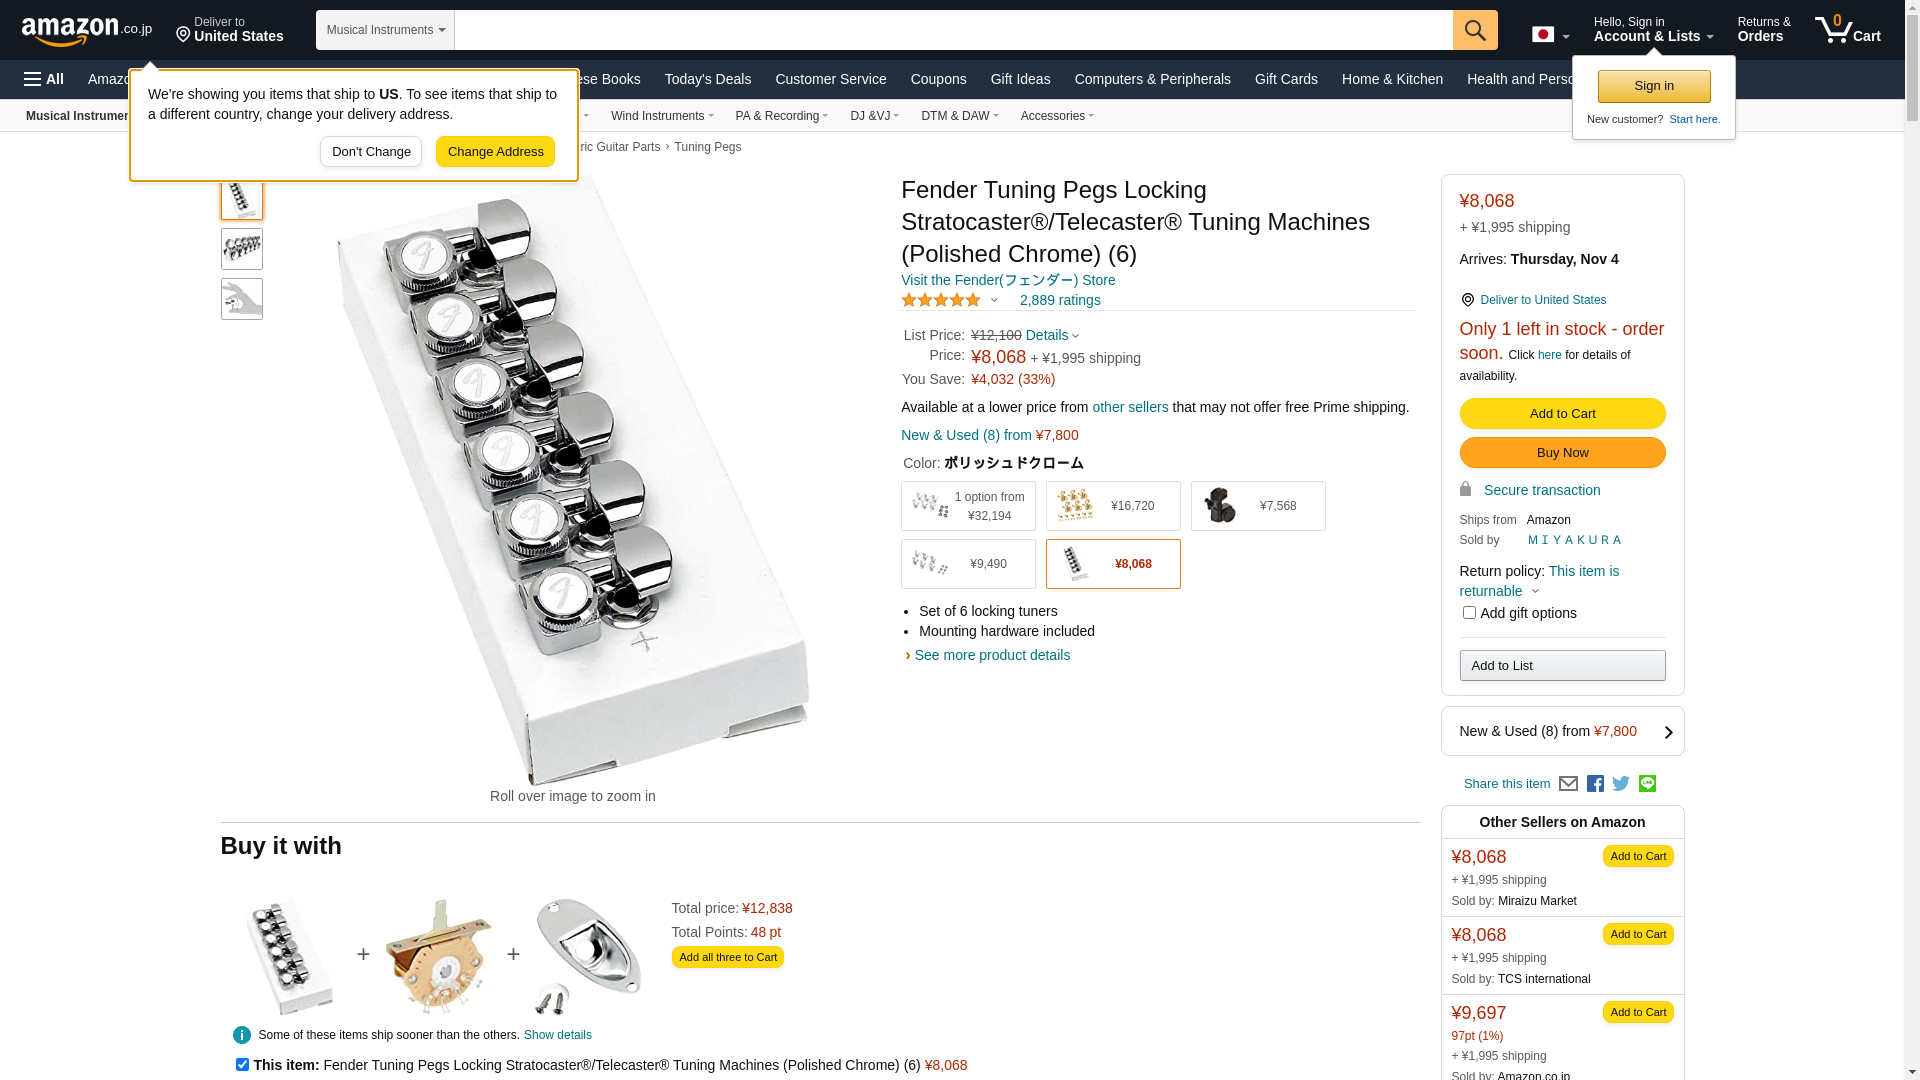The width and height of the screenshot is (1920, 1080).
Task: Open the shopping cart icon
Action: 1847,30
